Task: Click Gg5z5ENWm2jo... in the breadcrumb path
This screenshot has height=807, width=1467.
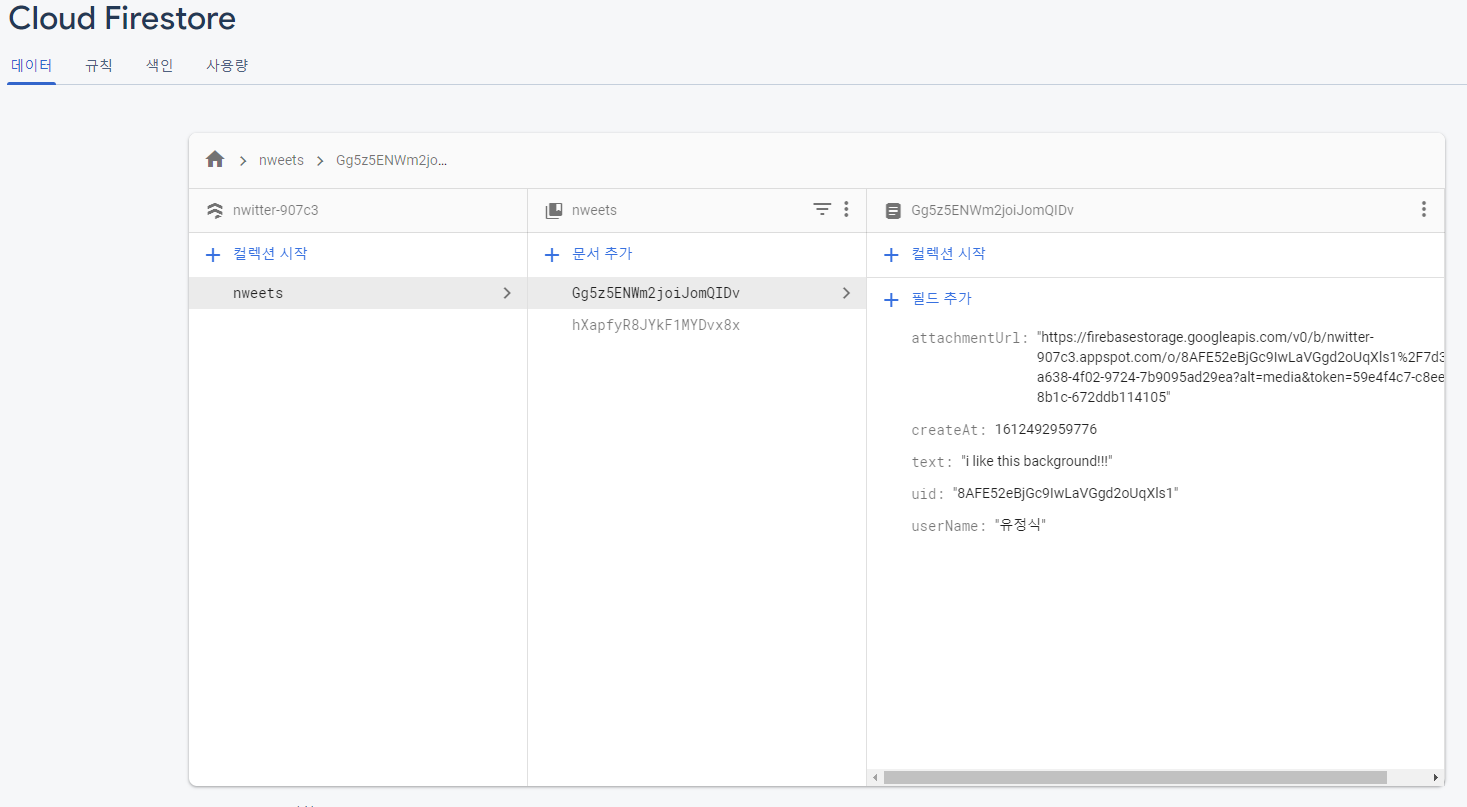Action: [391, 160]
